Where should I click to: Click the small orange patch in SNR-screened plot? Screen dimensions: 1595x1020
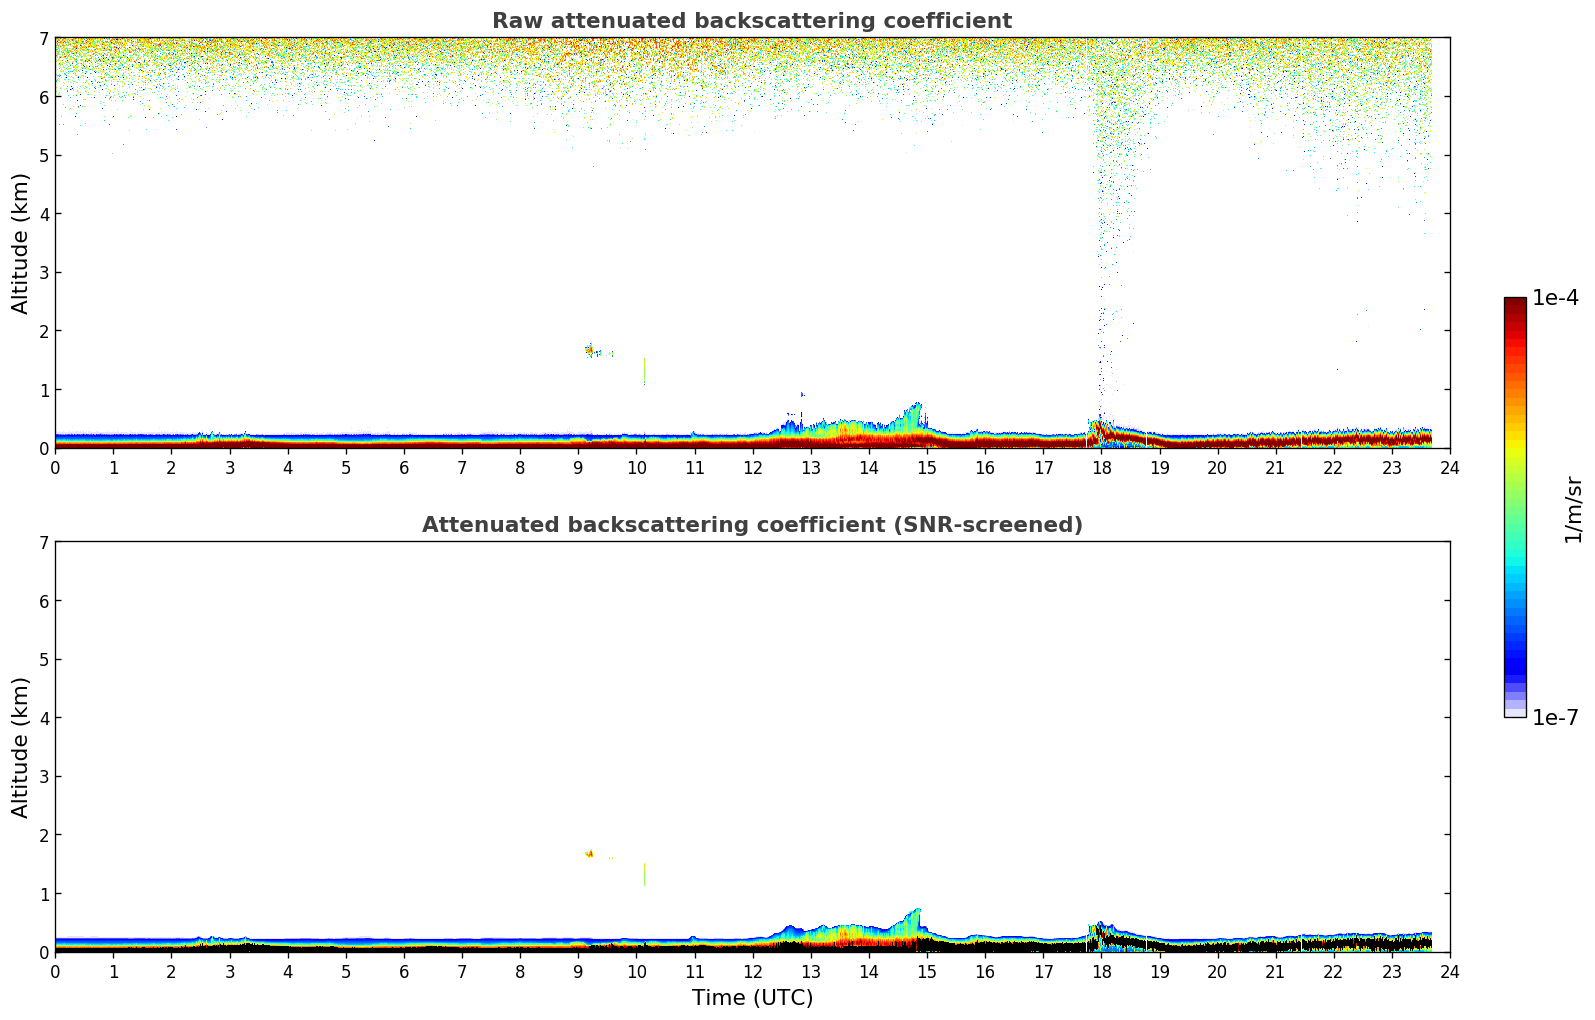coord(589,853)
